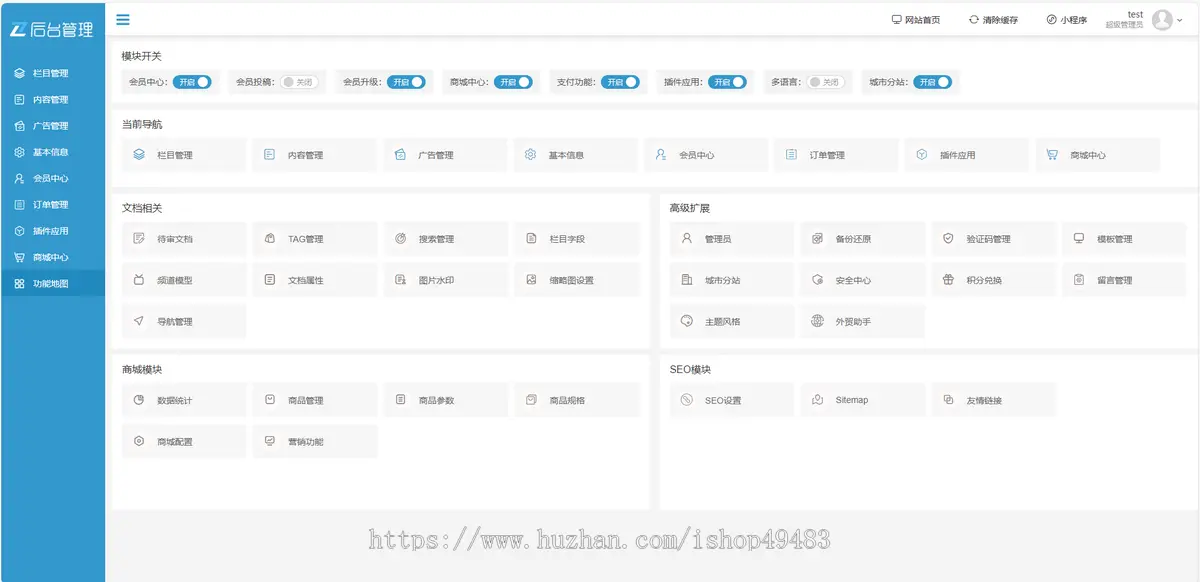Click the 管理员 person icon
Screen dimensions: 1200x582
click(x=686, y=239)
